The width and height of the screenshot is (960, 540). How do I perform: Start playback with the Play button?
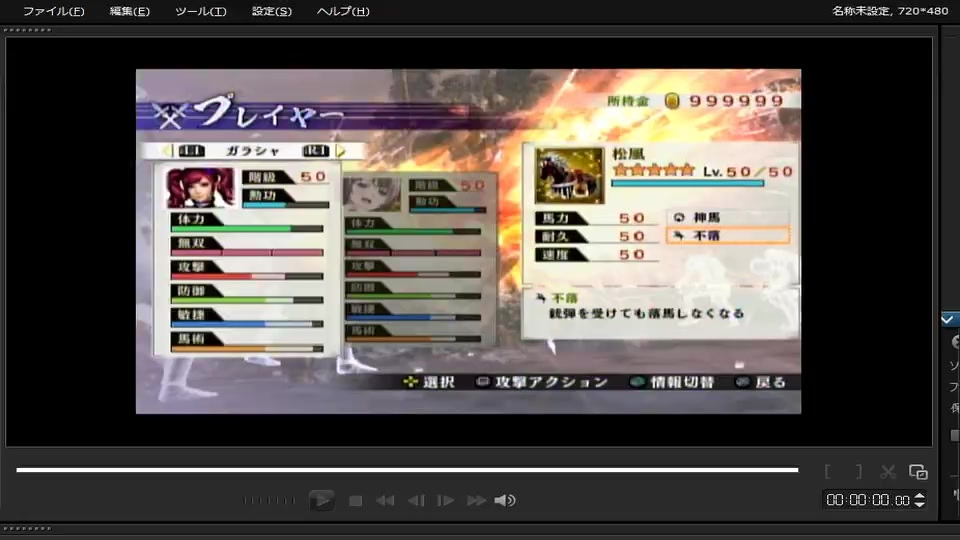[321, 500]
